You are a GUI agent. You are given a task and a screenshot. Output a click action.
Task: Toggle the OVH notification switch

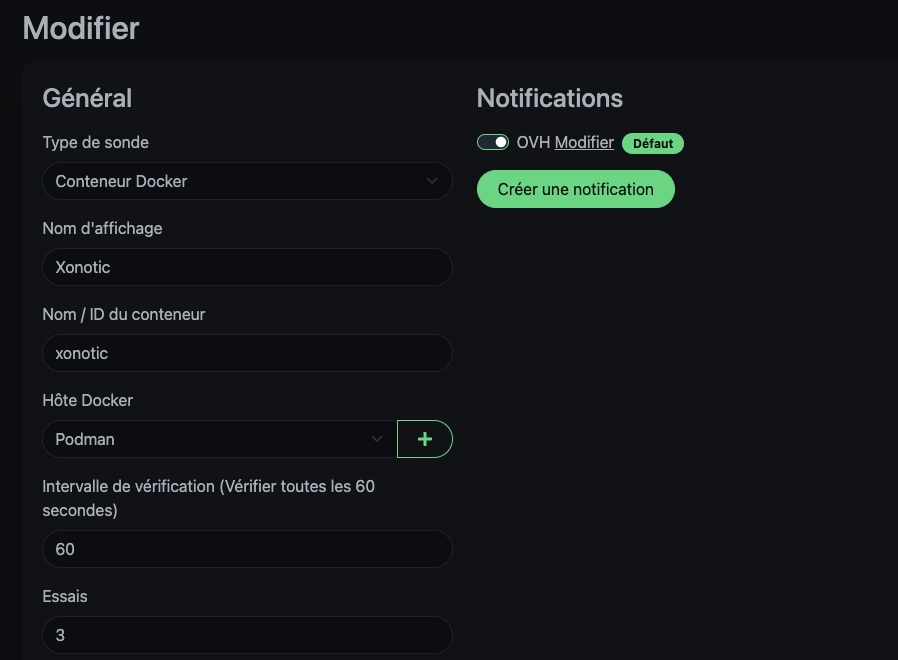(x=493, y=142)
